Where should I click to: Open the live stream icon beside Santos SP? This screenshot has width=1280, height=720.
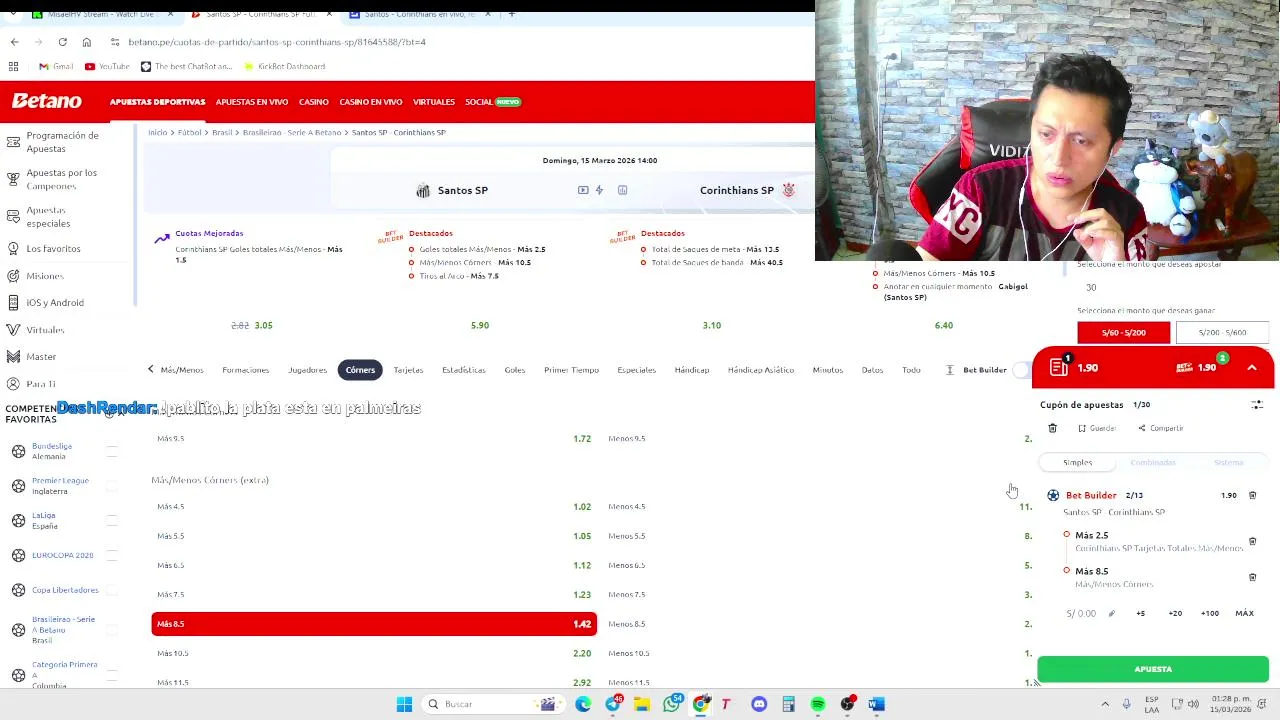(x=583, y=190)
